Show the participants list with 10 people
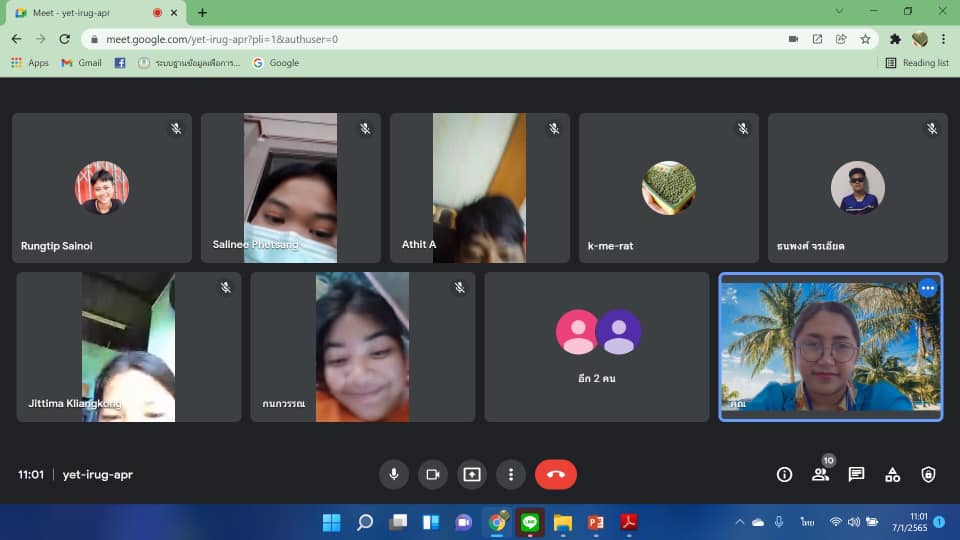The image size is (960, 540). pos(820,475)
